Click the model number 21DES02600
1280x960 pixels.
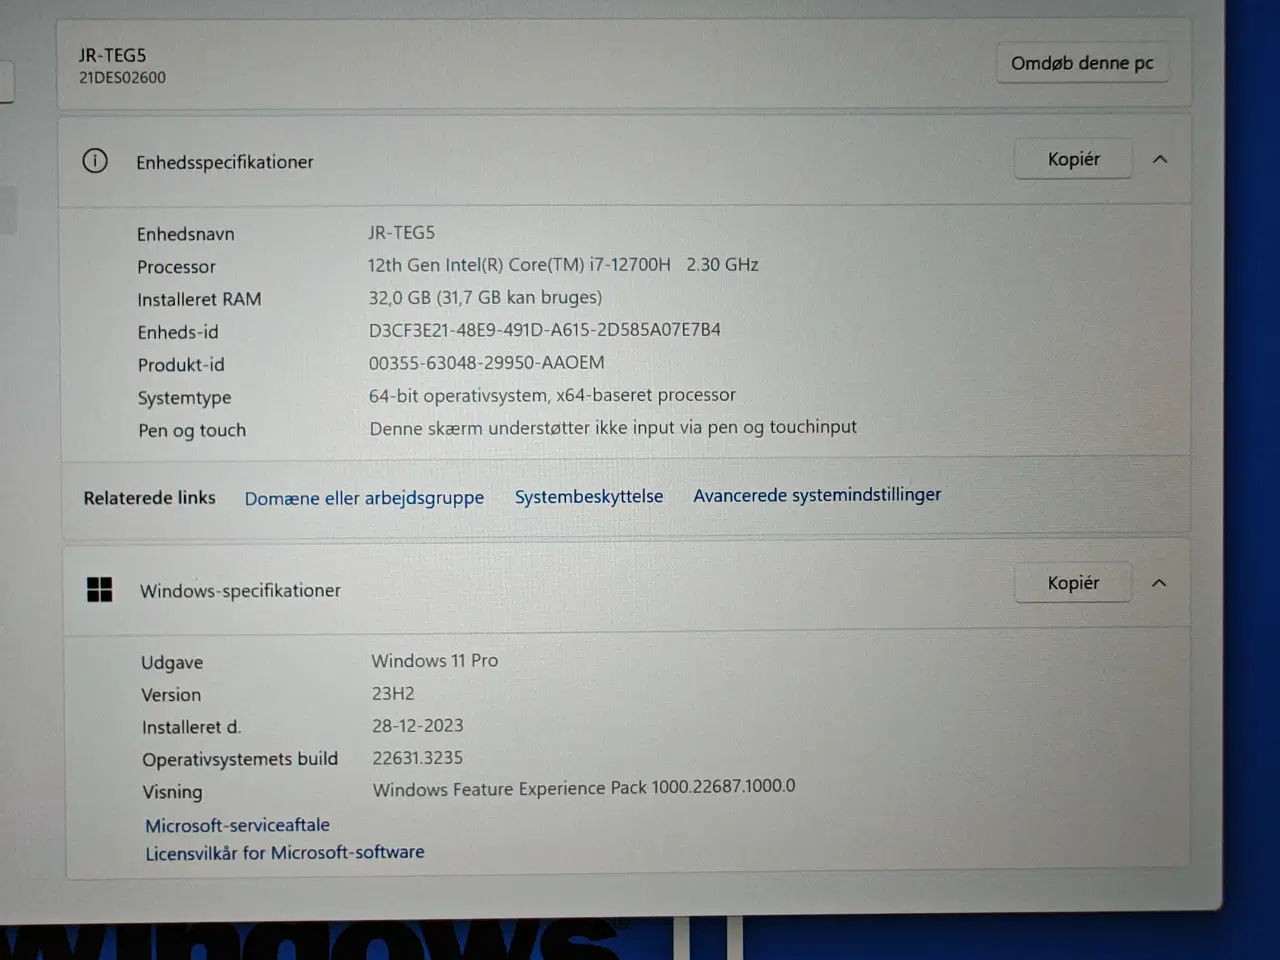click(123, 77)
